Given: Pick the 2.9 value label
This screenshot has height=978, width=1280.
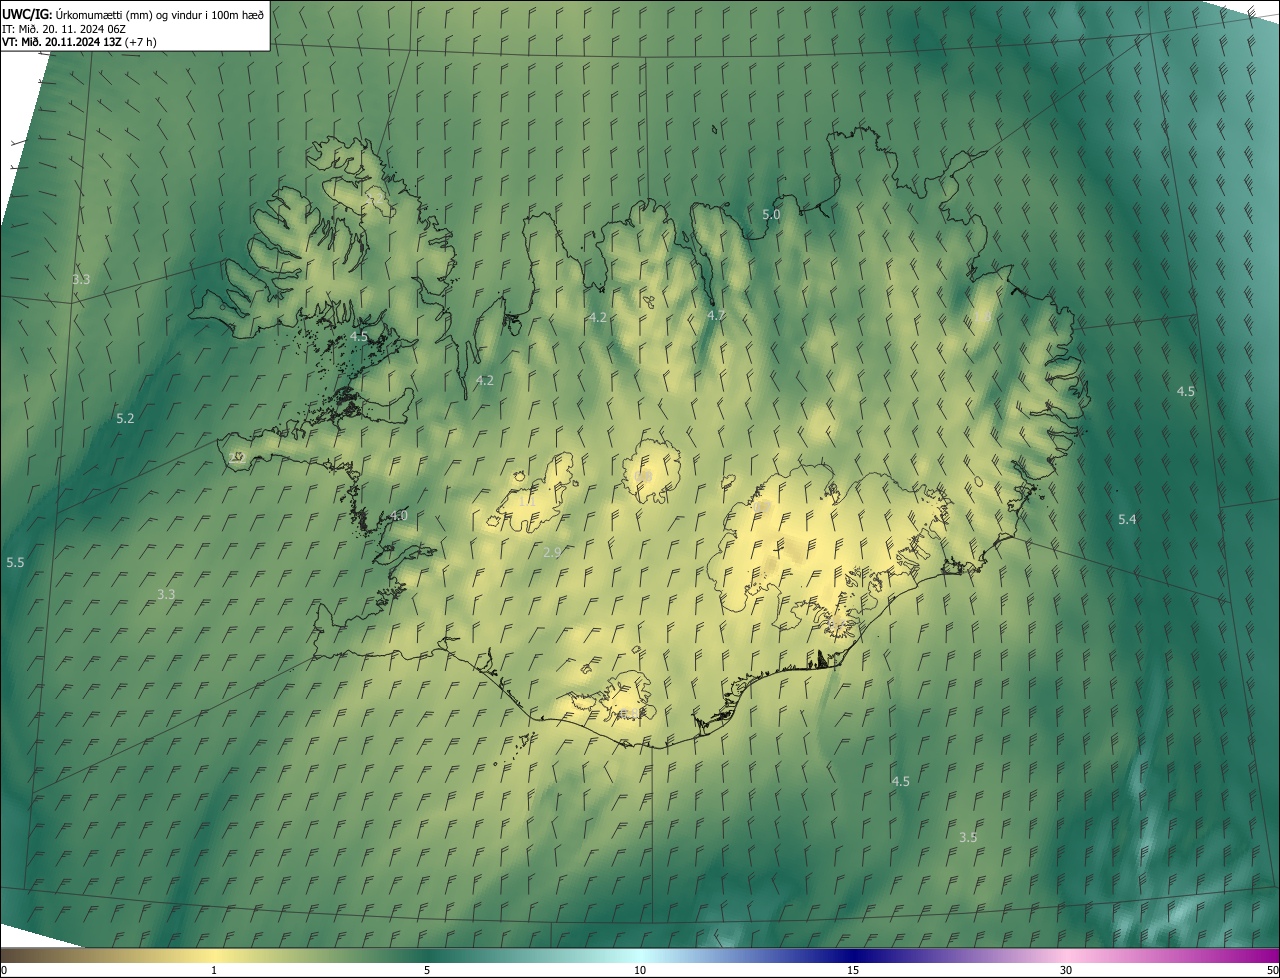Looking at the screenshot, I should click(x=553, y=552).
